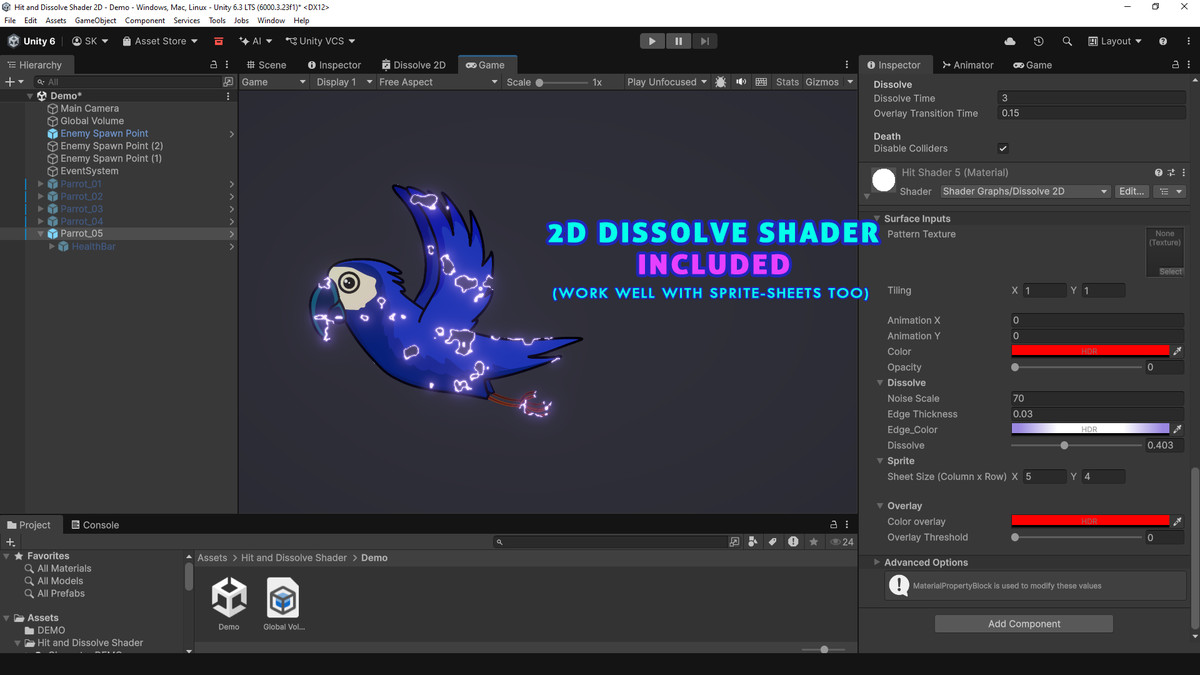Toggle the Game view keyboard shortcuts icon
Image resolution: width=1200 pixels, height=675 pixels.
pyautogui.click(x=761, y=82)
